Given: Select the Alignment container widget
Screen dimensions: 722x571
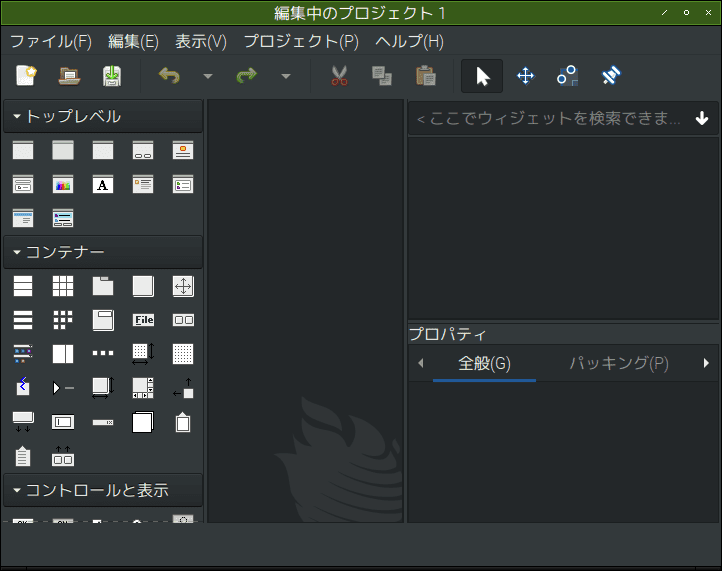Looking at the screenshot, I should pos(183,388).
